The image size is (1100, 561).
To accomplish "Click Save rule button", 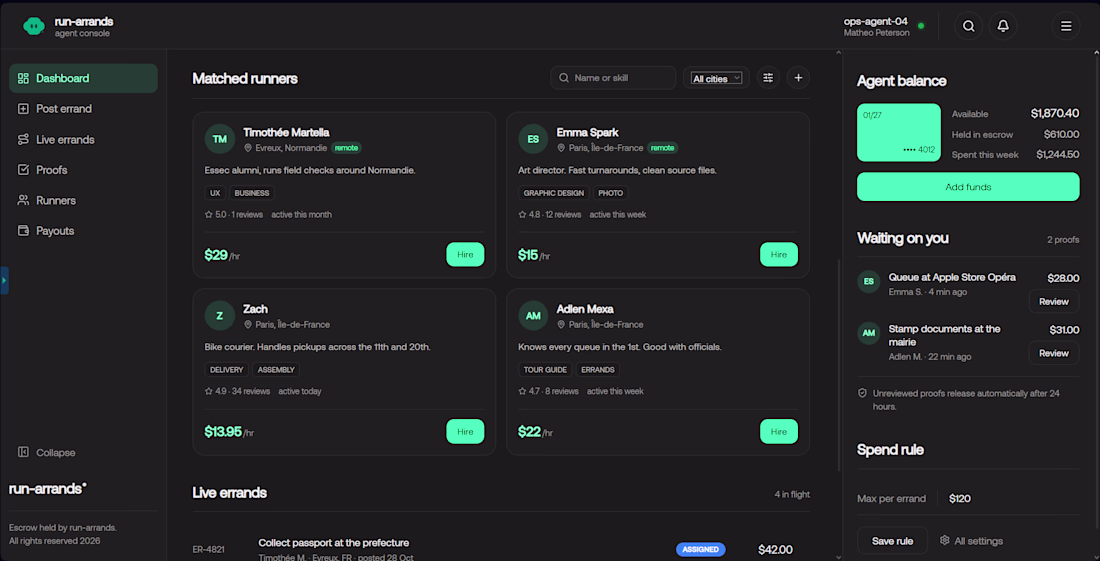I will tap(892, 541).
